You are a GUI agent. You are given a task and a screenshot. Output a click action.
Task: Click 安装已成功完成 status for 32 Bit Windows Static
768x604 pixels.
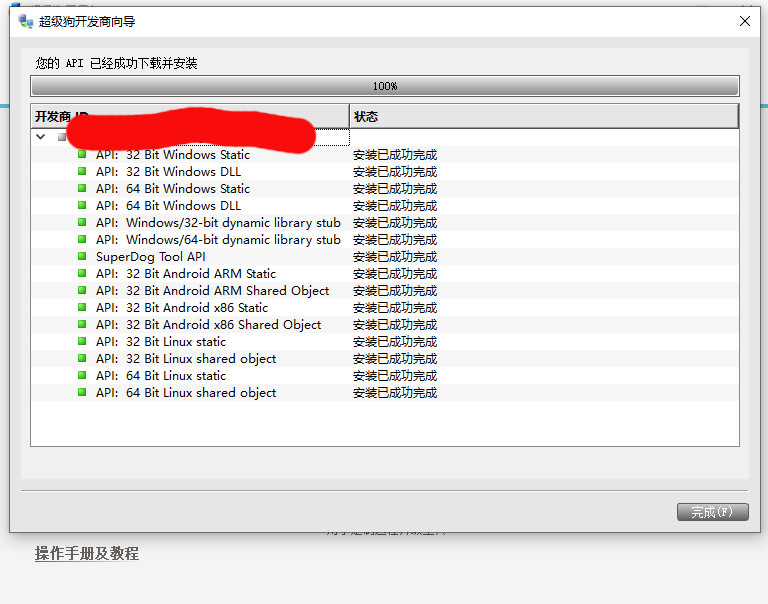(395, 155)
